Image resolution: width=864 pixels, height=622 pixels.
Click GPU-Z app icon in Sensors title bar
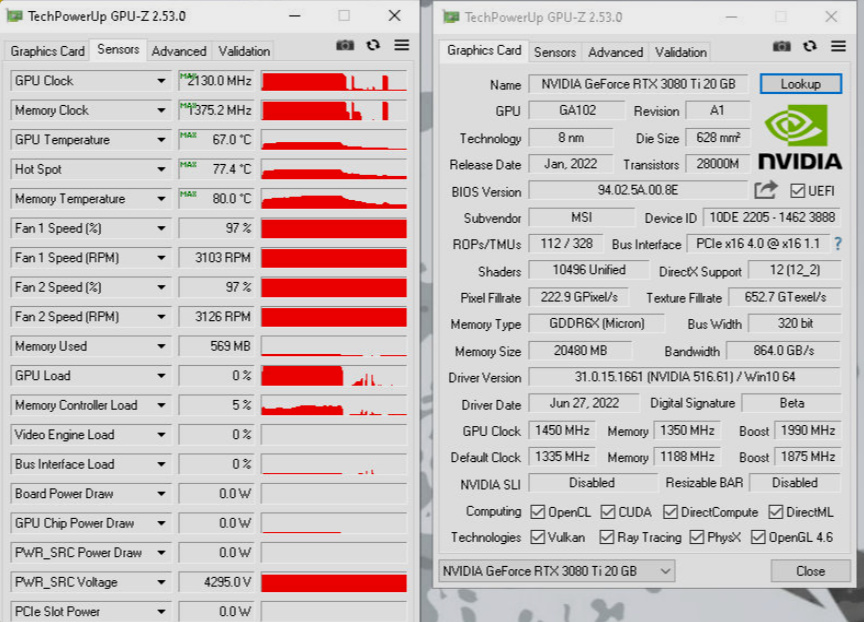pos(14,15)
